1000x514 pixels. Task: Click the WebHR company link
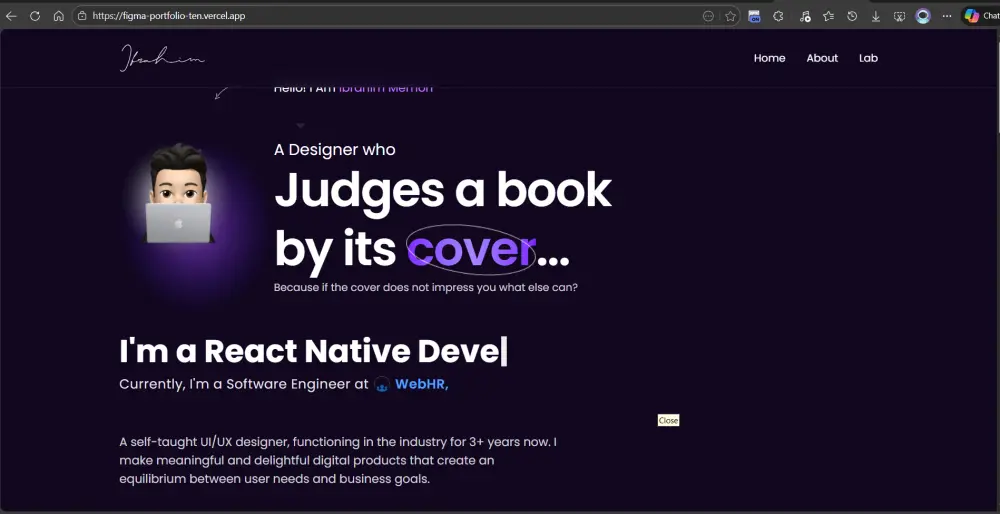coord(422,384)
